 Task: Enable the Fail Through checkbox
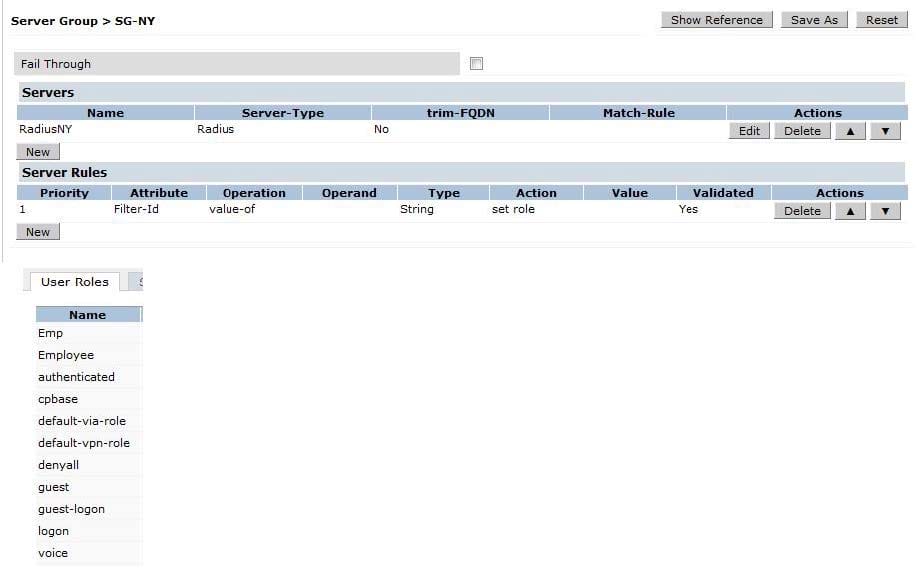click(x=476, y=63)
